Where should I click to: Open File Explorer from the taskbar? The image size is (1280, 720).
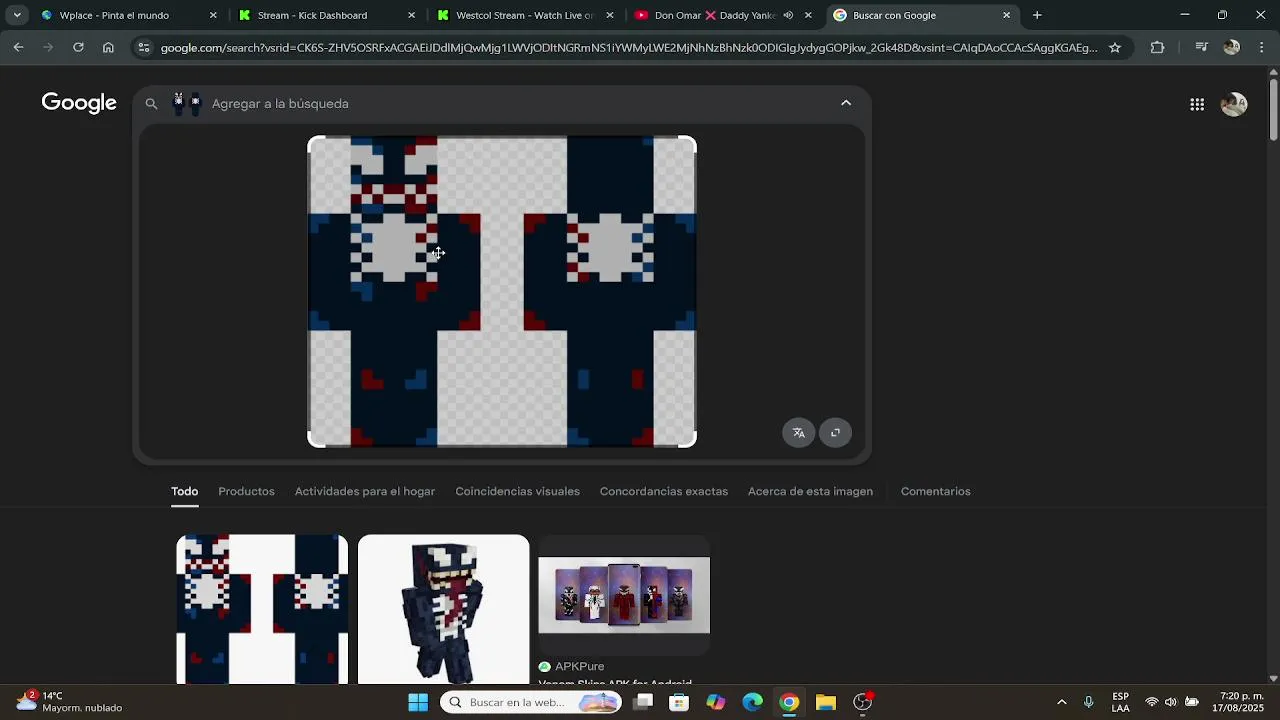coord(825,702)
